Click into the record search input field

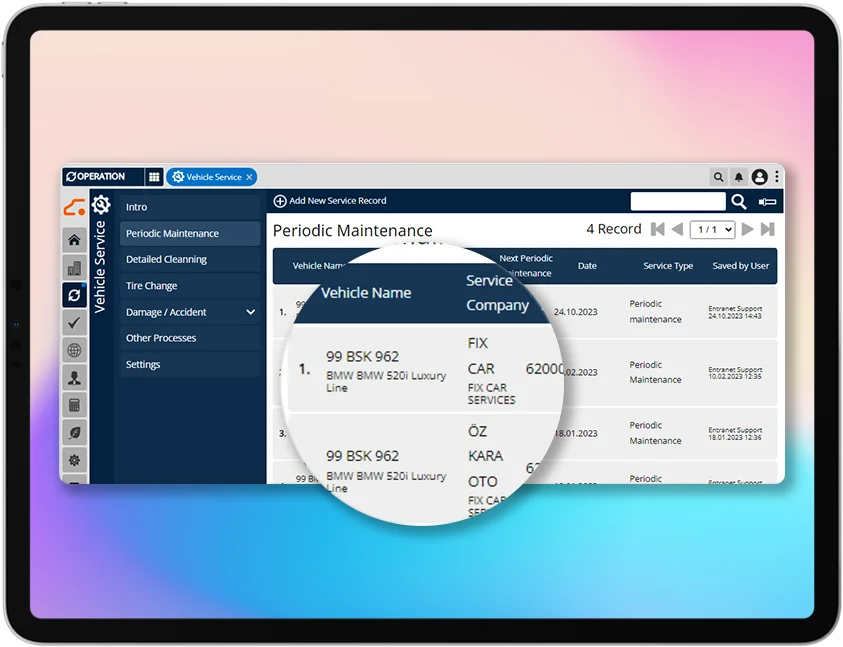[678, 202]
